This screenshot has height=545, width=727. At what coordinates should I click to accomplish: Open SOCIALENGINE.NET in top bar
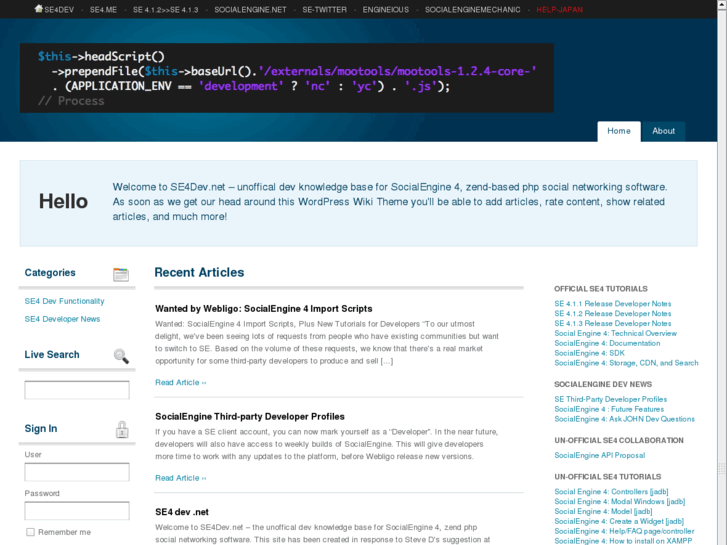[250, 9]
